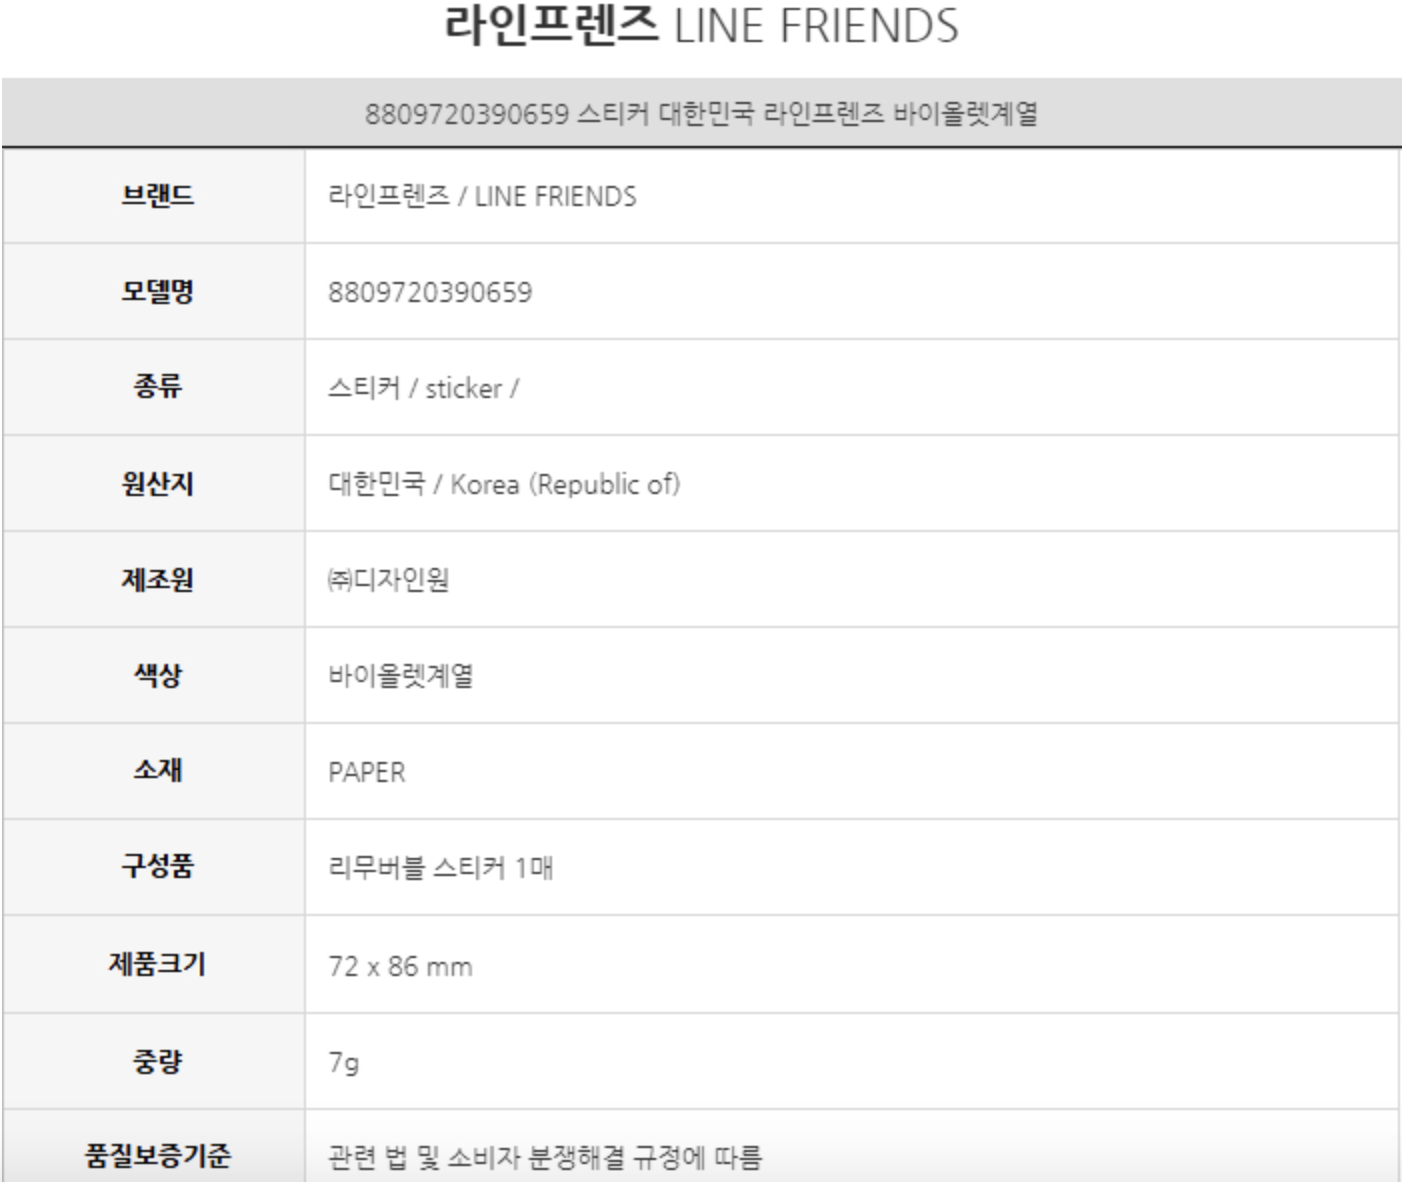Select the brand value 라인프렌즈 / LINE FRIENDS
This screenshot has height=1182, width=1402.
pyautogui.click(x=482, y=196)
